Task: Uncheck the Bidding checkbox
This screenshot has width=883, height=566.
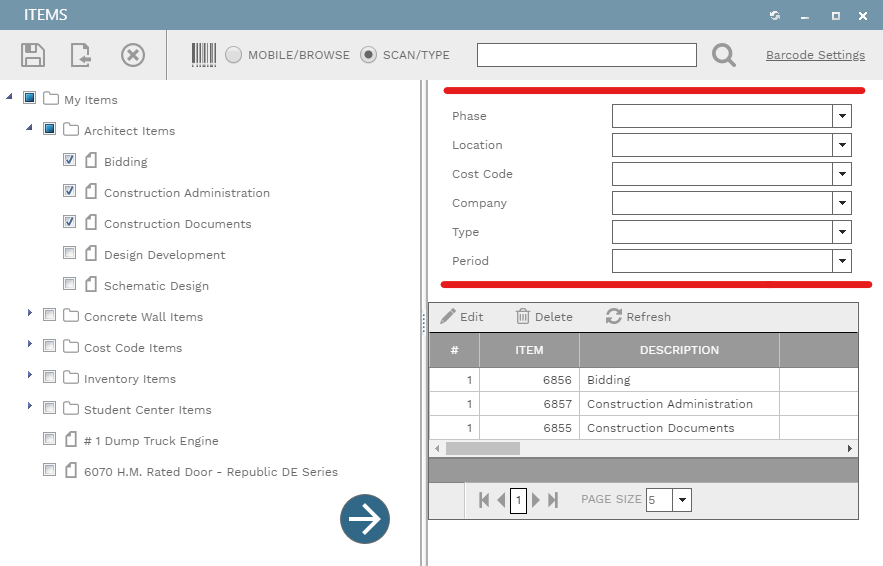Action: 69,160
